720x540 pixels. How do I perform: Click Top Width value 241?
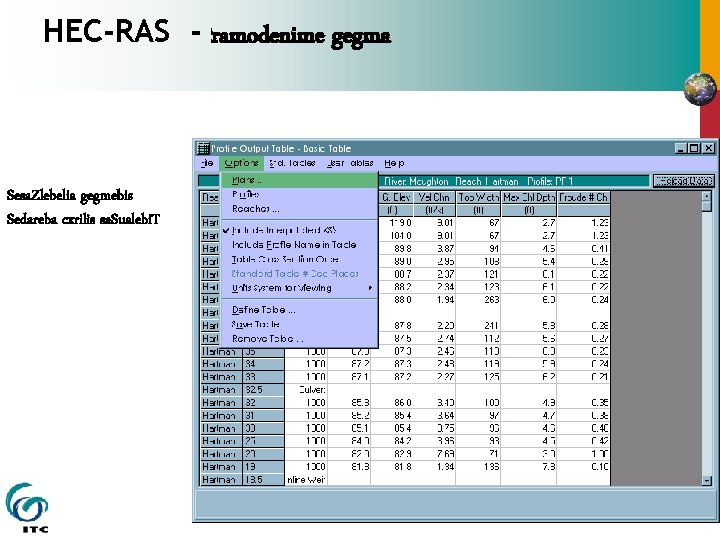click(478, 326)
